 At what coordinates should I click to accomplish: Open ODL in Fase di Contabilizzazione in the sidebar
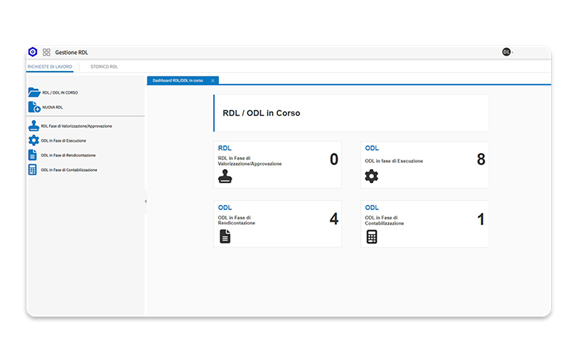(69, 170)
